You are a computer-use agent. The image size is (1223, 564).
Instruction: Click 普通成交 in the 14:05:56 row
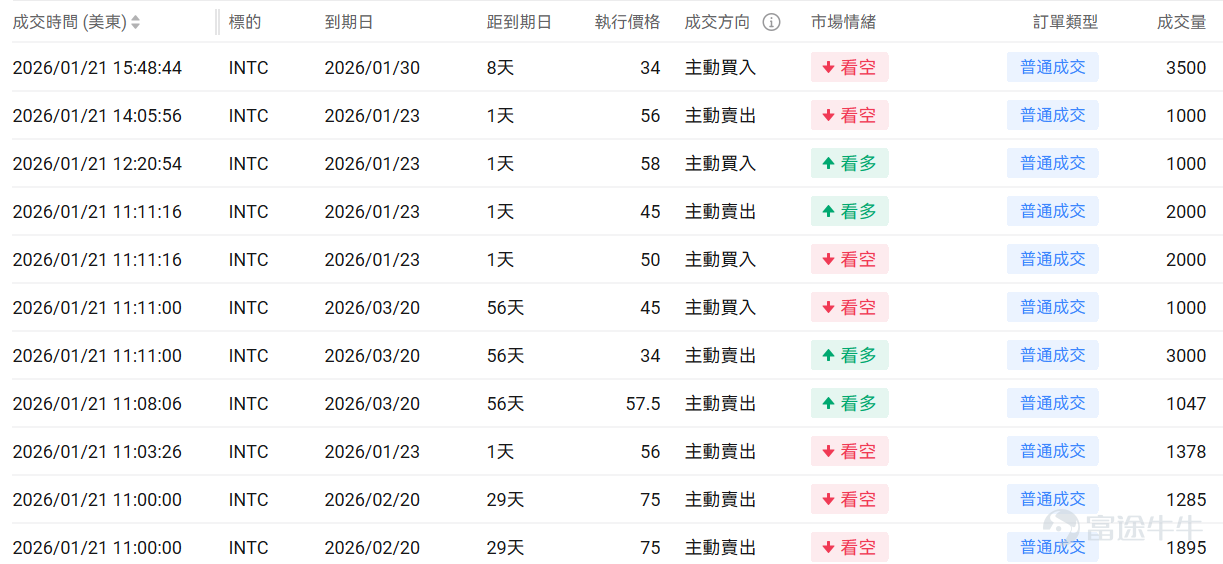[x=1053, y=115]
